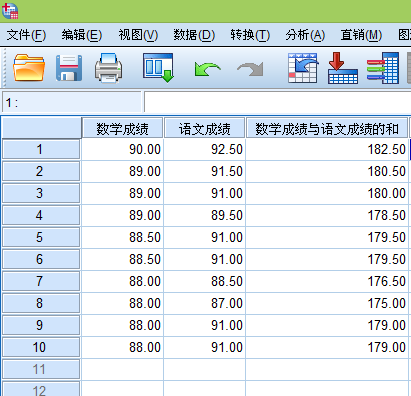Select row header 3
The image size is (411, 396).
click(x=41, y=193)
